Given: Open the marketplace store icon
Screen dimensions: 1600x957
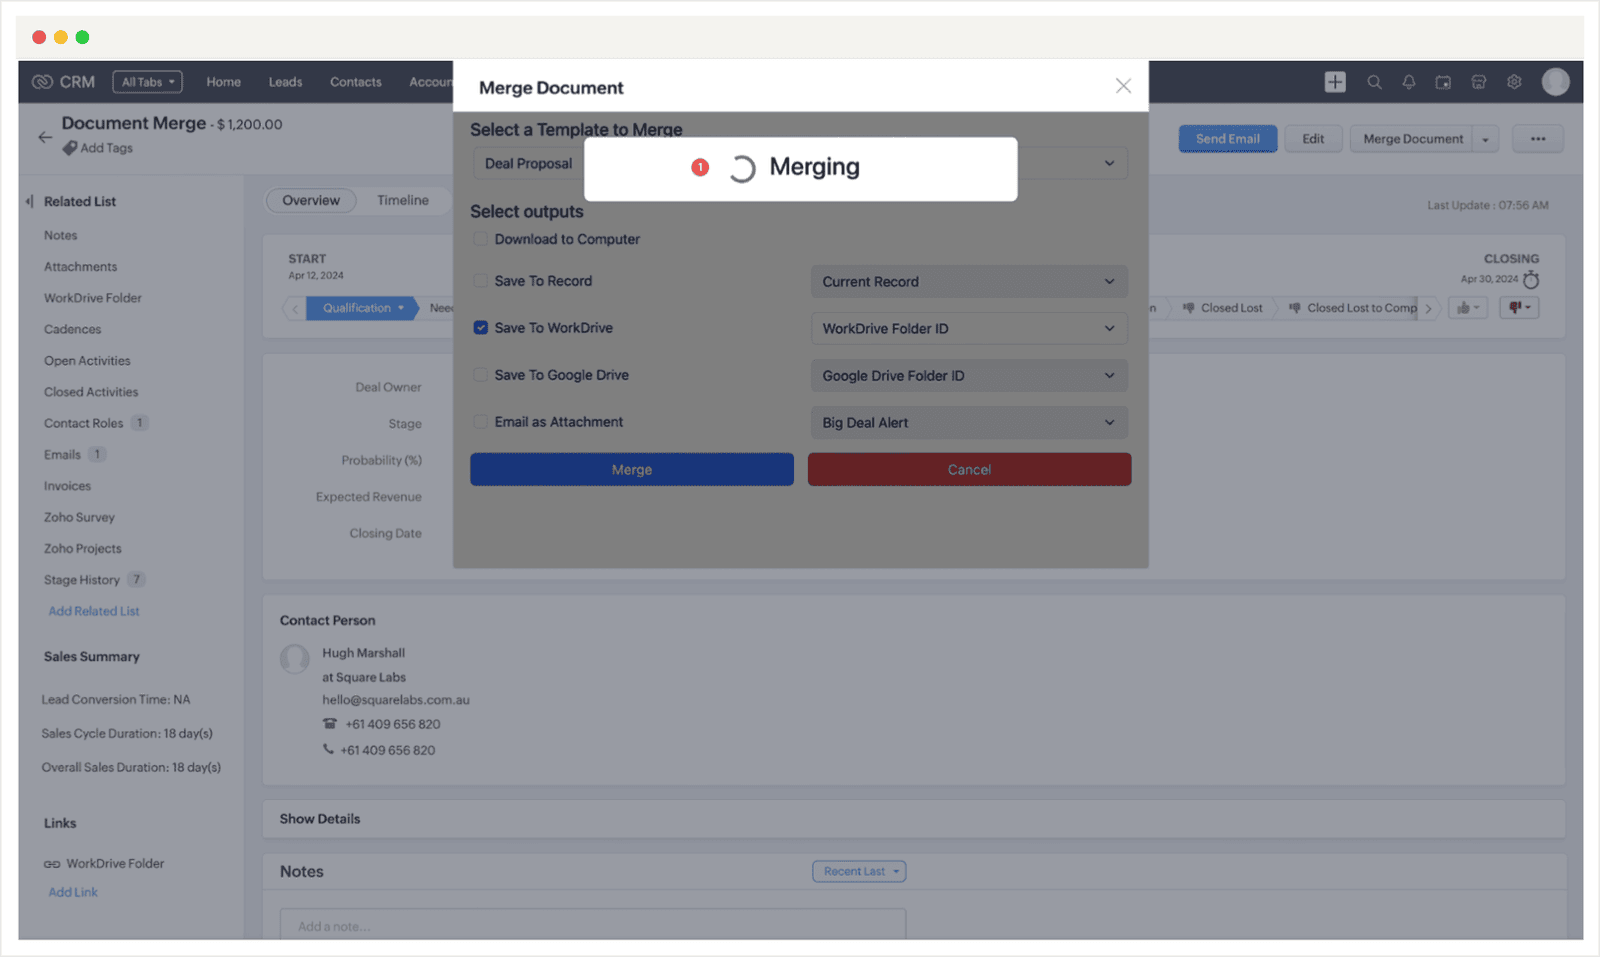Looking at the screenshot, I should tap(1478, 82).
